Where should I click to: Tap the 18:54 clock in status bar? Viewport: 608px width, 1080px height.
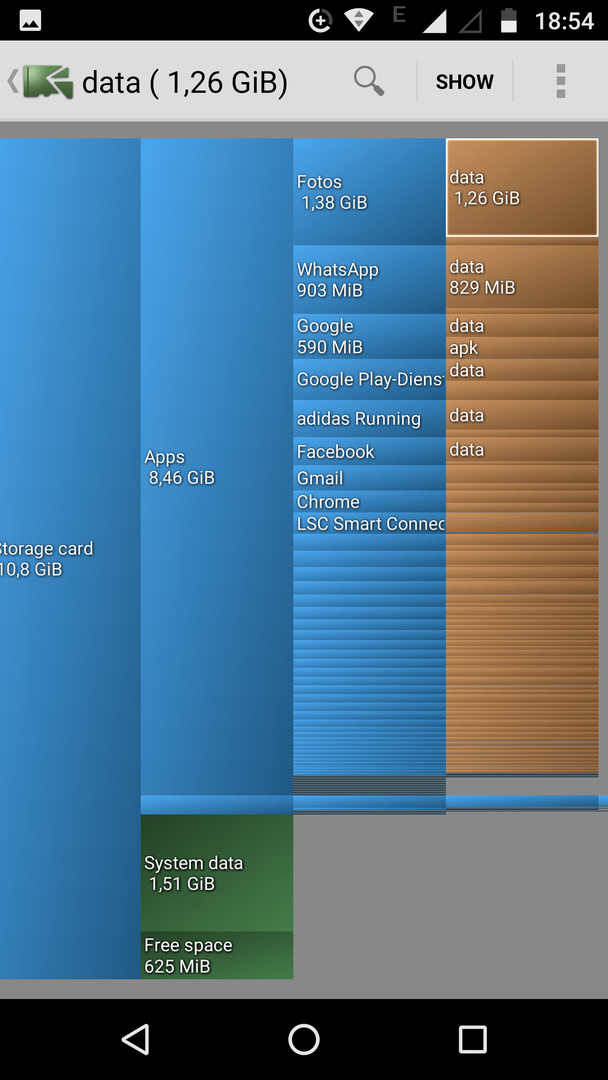[x=564, y=21]
